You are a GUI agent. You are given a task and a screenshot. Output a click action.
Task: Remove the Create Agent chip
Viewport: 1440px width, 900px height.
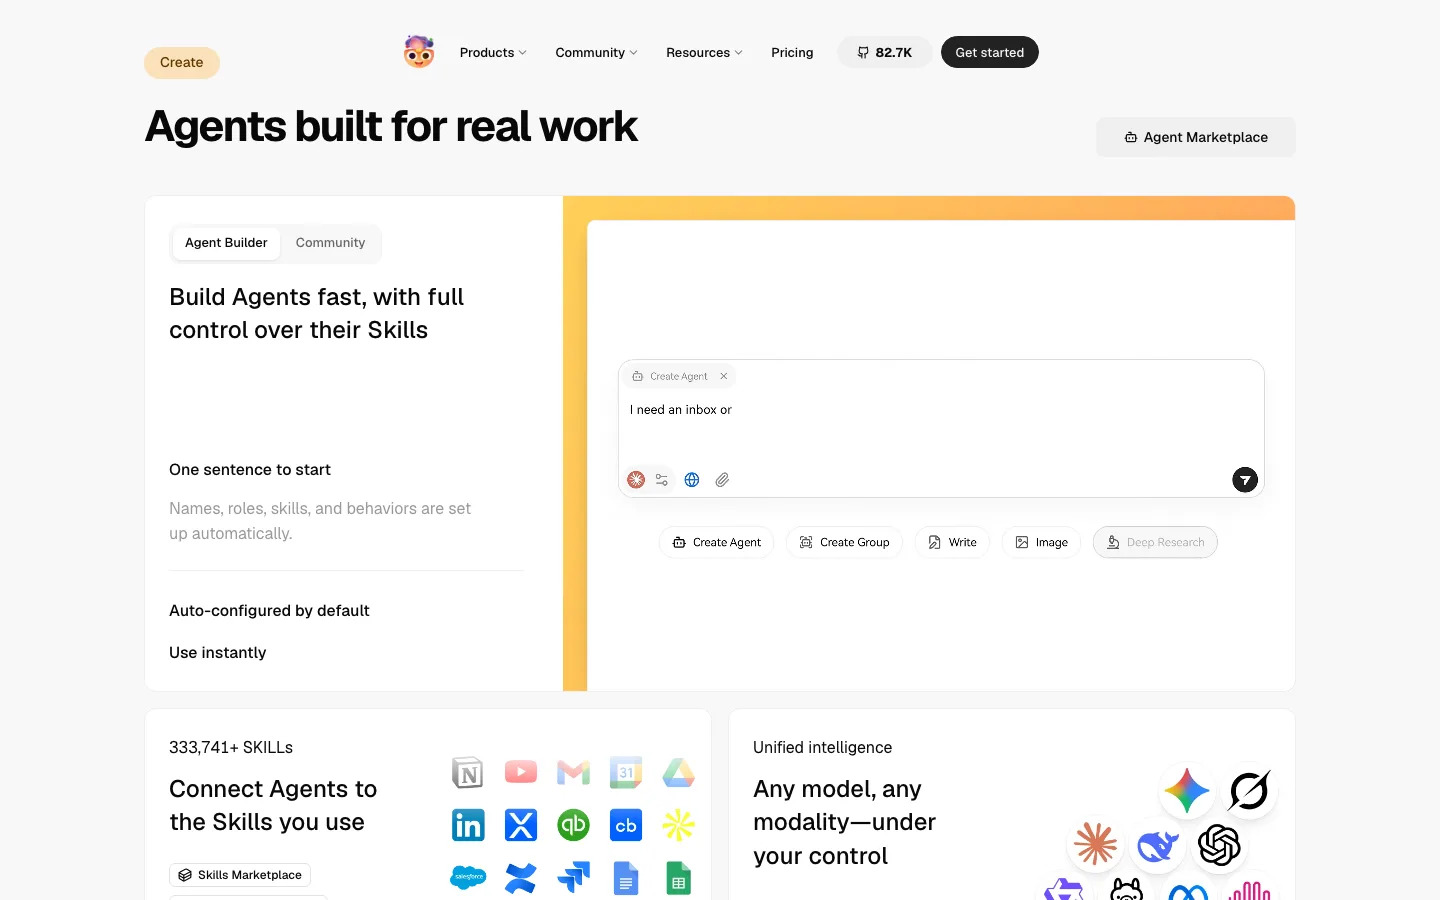[724, 376]
